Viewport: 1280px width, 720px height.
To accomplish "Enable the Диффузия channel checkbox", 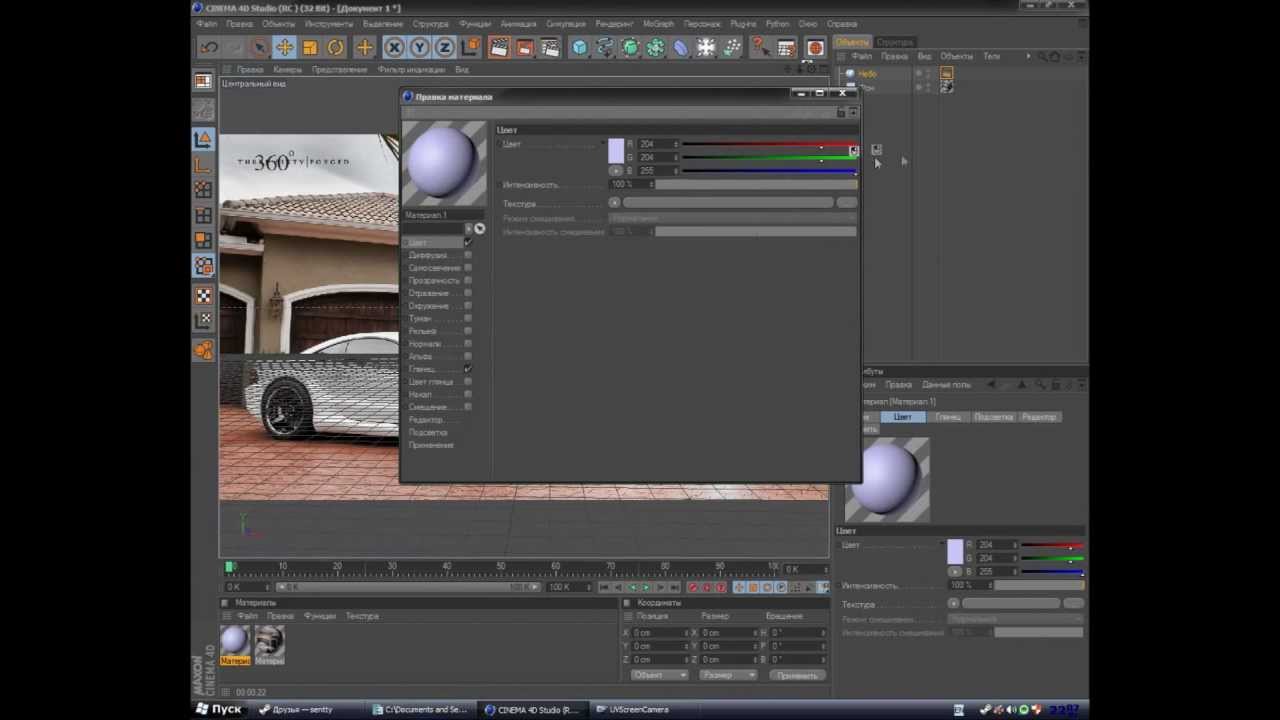I will pyautogui.click(x=468, y=255).
